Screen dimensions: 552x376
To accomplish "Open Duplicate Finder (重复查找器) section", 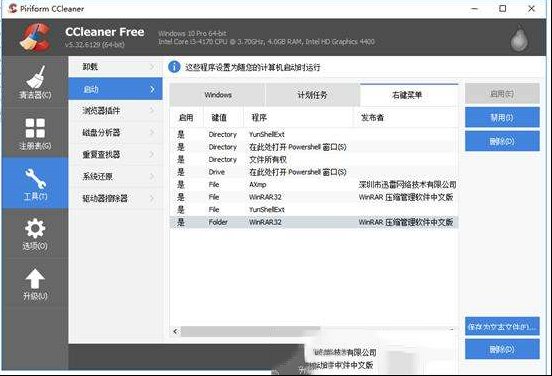I will pos(115,154).
